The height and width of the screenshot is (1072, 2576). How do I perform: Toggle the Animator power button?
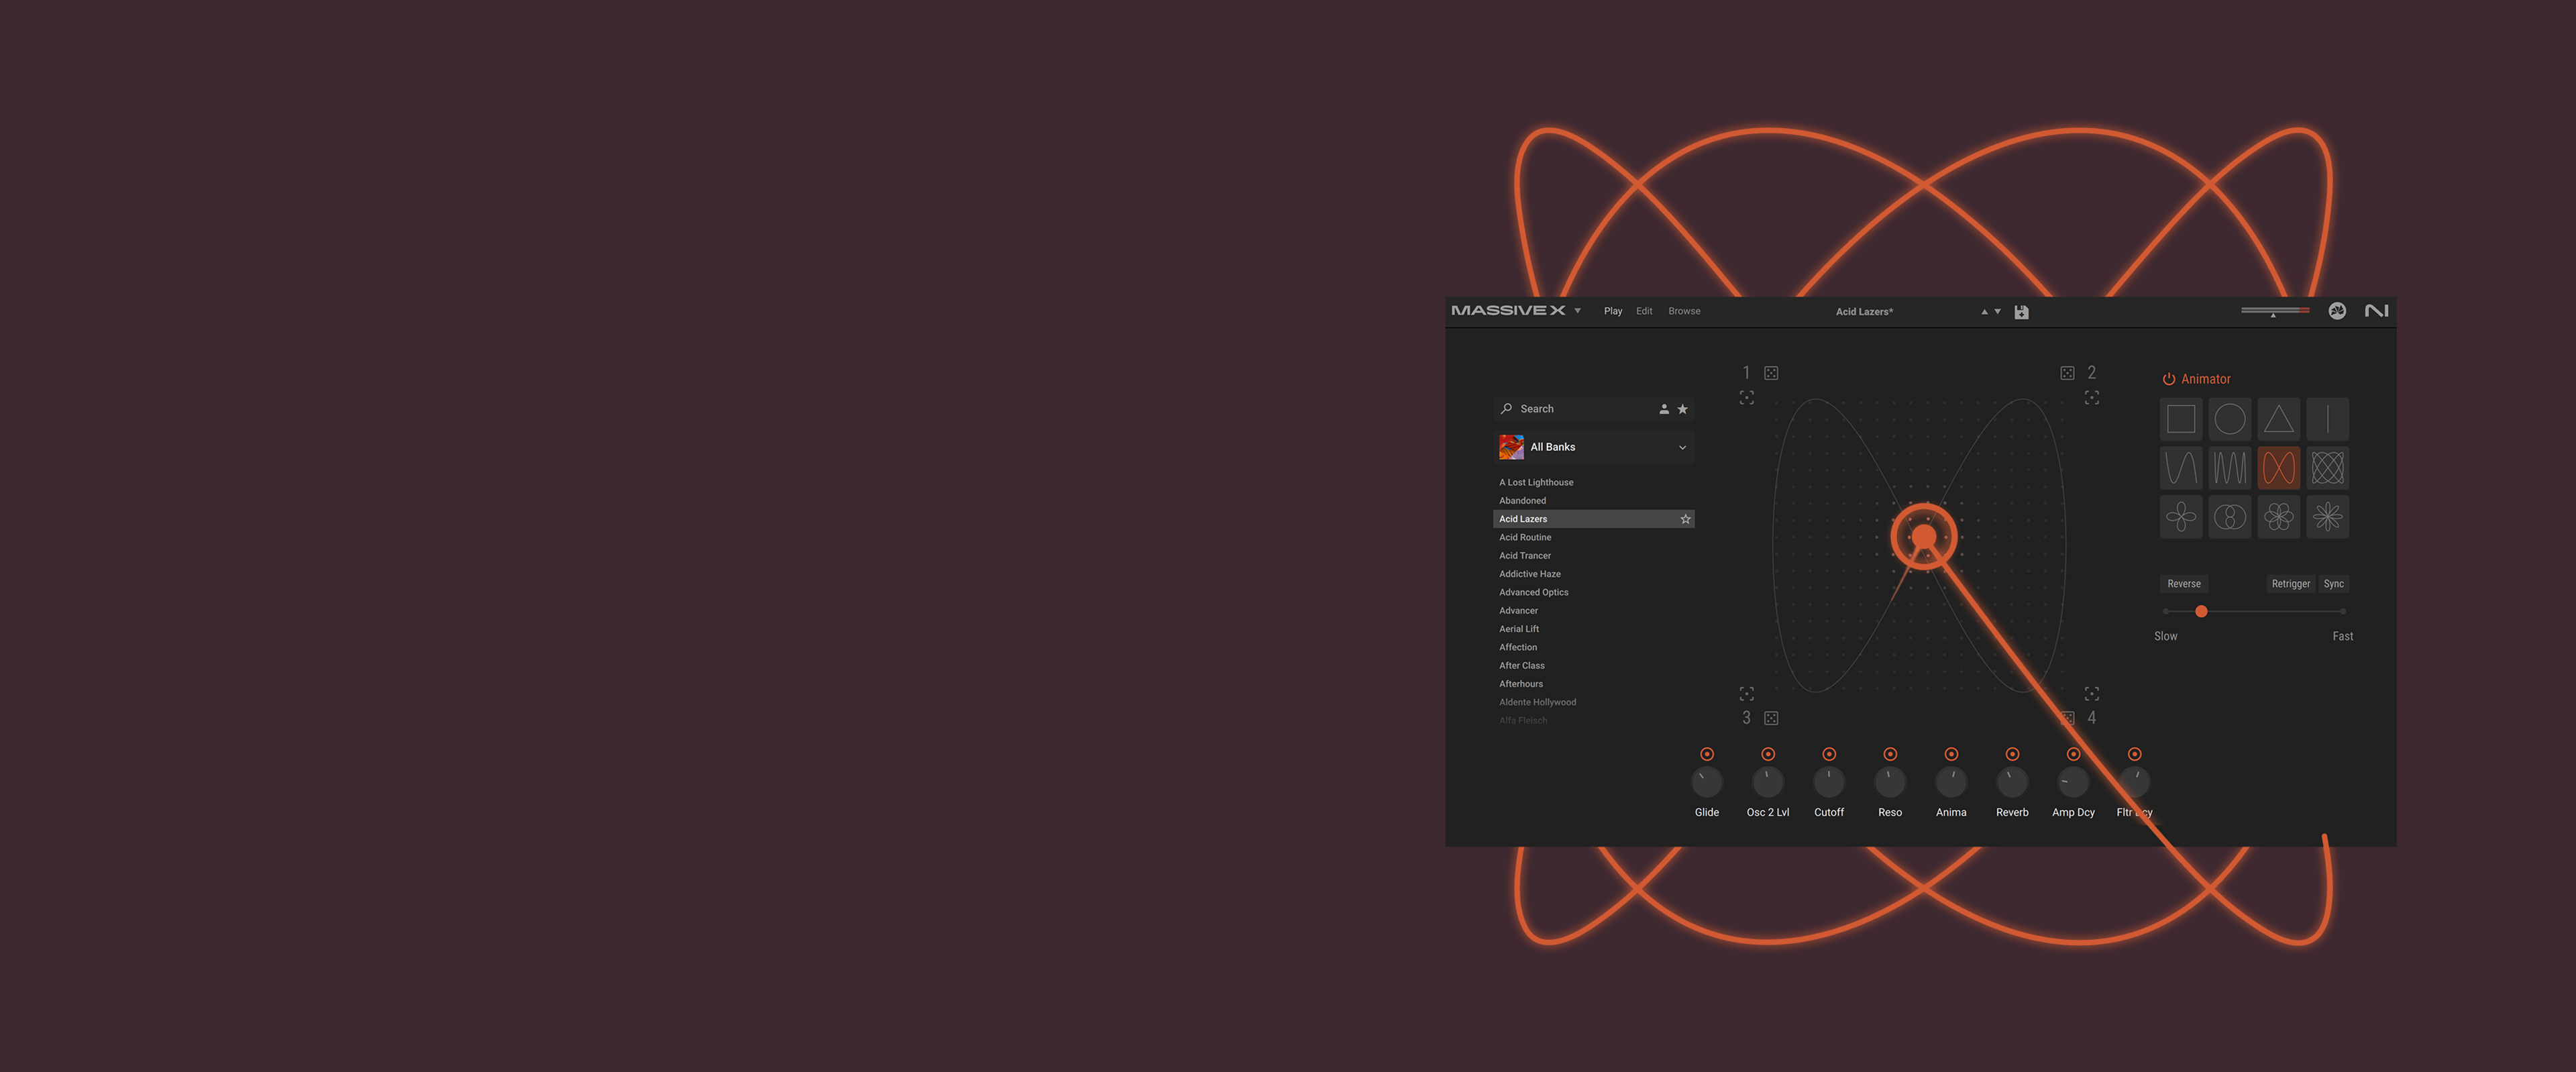(x=2169, y=379)
